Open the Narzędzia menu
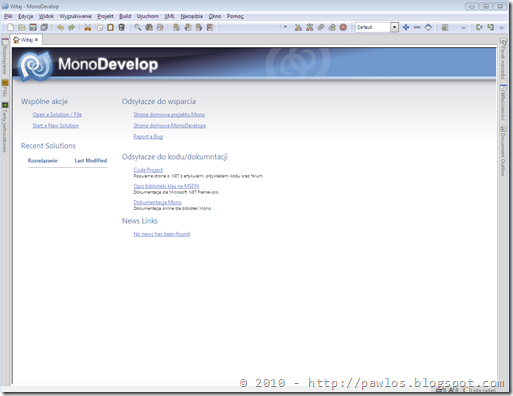513x396 pixels. pos(191,16)
